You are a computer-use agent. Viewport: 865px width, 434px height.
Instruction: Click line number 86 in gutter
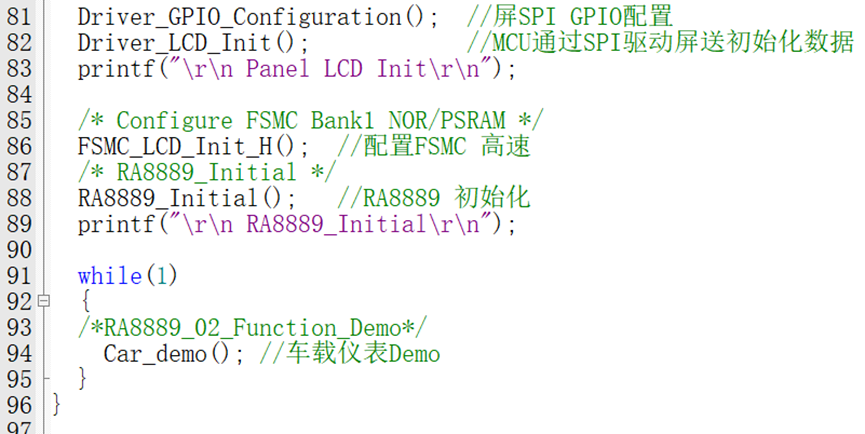click(x=19, y=147)
